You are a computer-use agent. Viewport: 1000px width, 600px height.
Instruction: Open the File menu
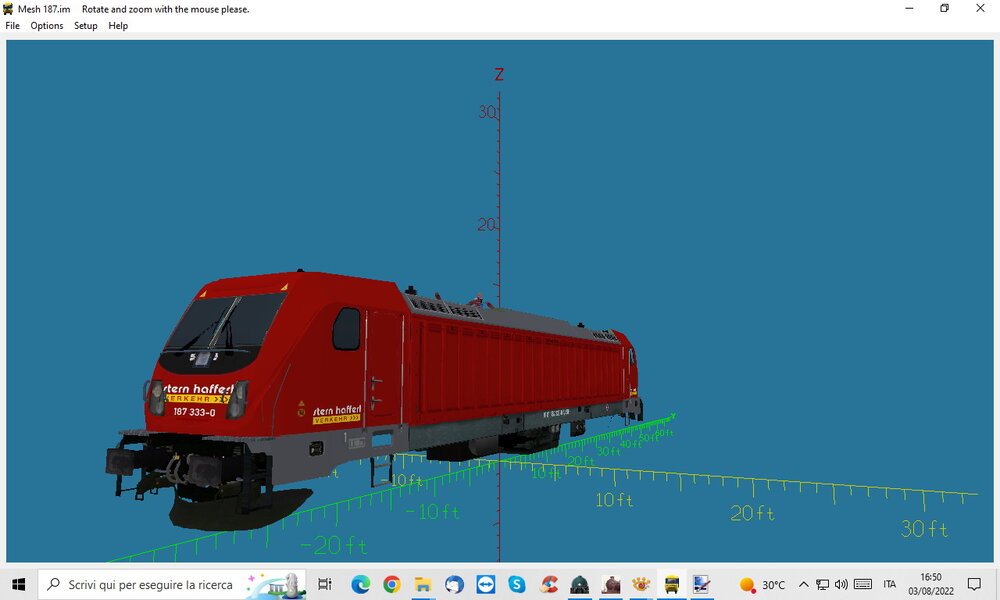click(x=12, y=26)
